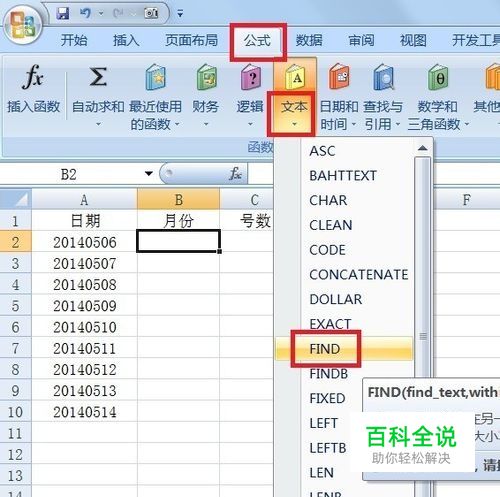Image resolution: width=500 pixels, height=497 pixels.
Task: Click cell with 20140510
Action: (85, 327)
